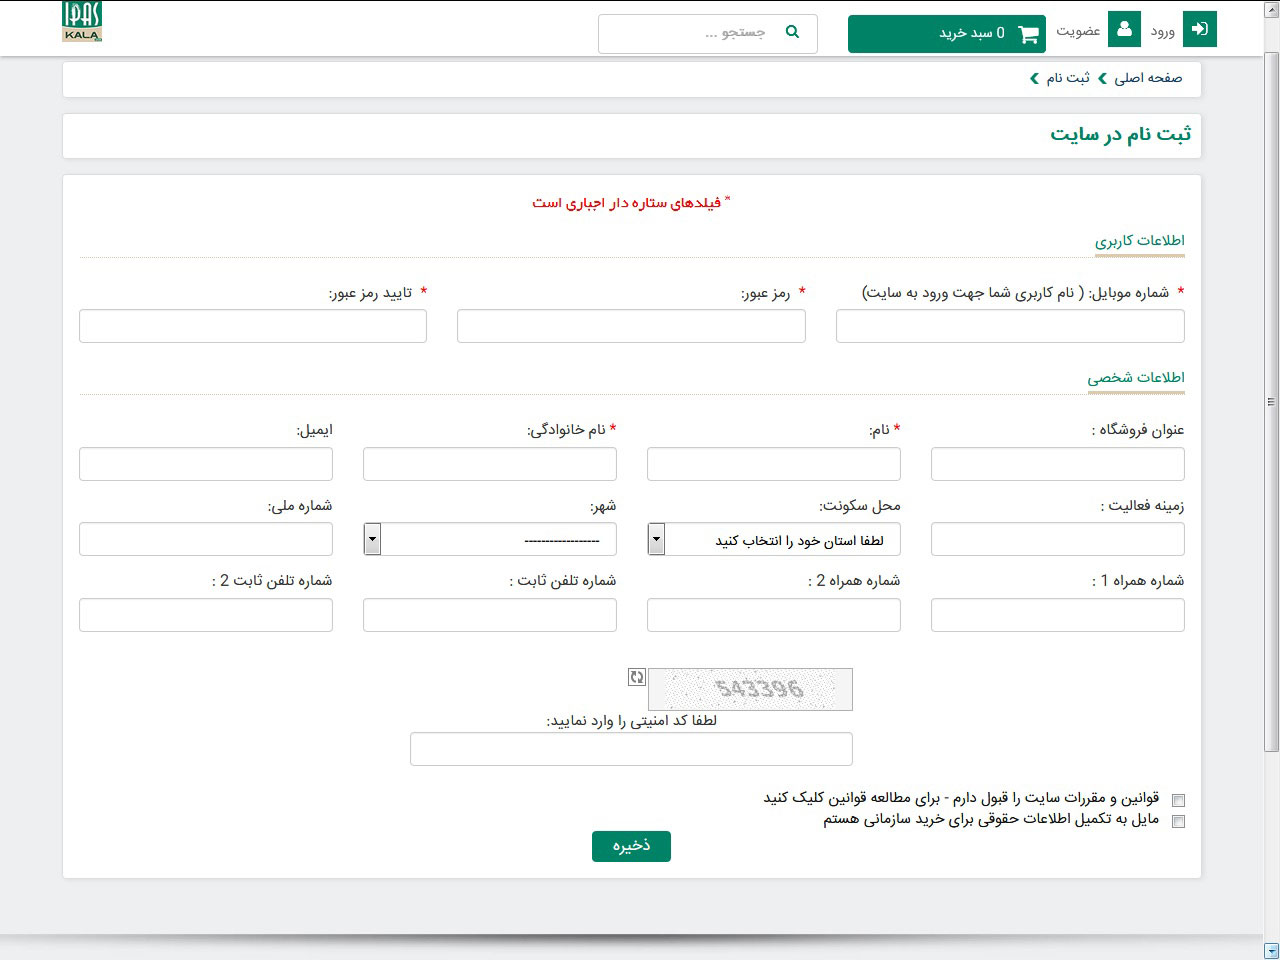Check the organizational purchase legal info box
The height and width of the screenshot is (960, 1280).
tap(1178, 821)
